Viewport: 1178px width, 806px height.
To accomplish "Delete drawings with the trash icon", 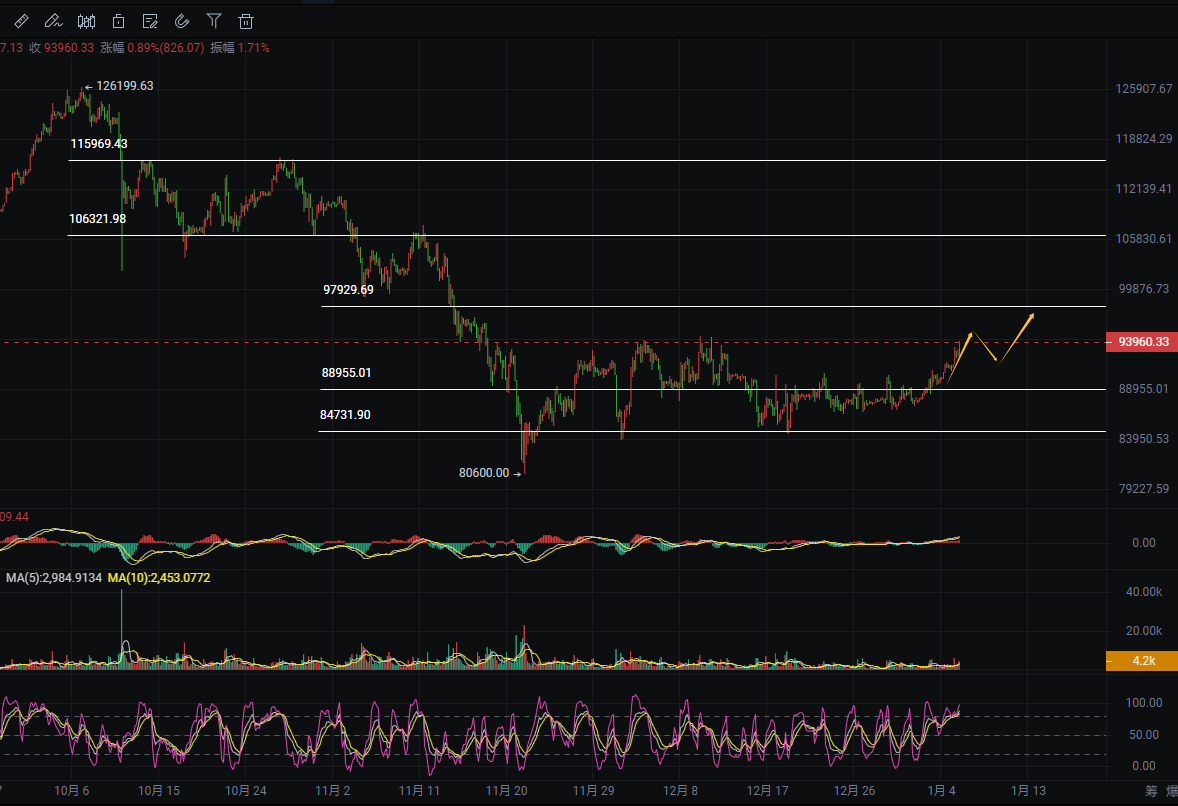I will point(246,20).
